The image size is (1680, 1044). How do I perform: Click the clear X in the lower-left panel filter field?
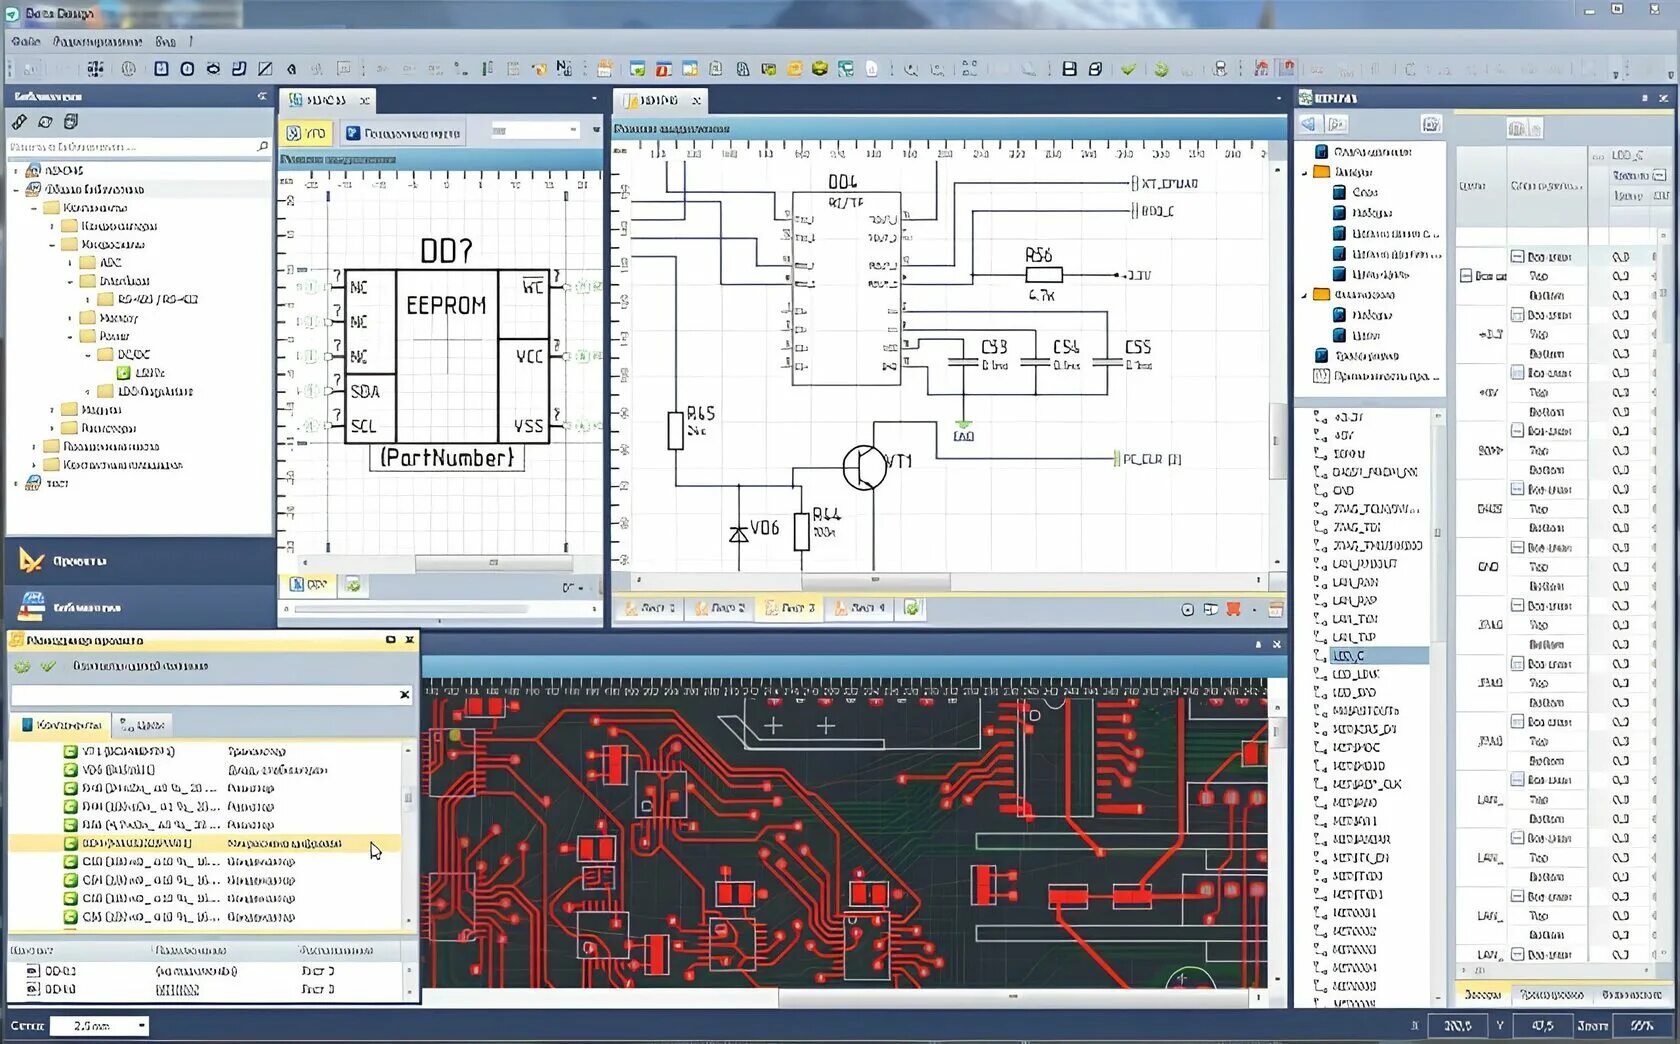[404, 694]
